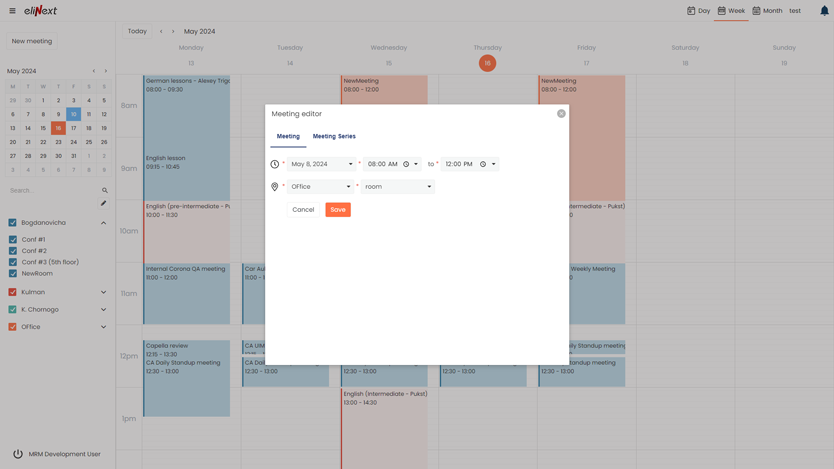
Task: Collapse the Bogdanovicha group
Action: tap(103, 223)
